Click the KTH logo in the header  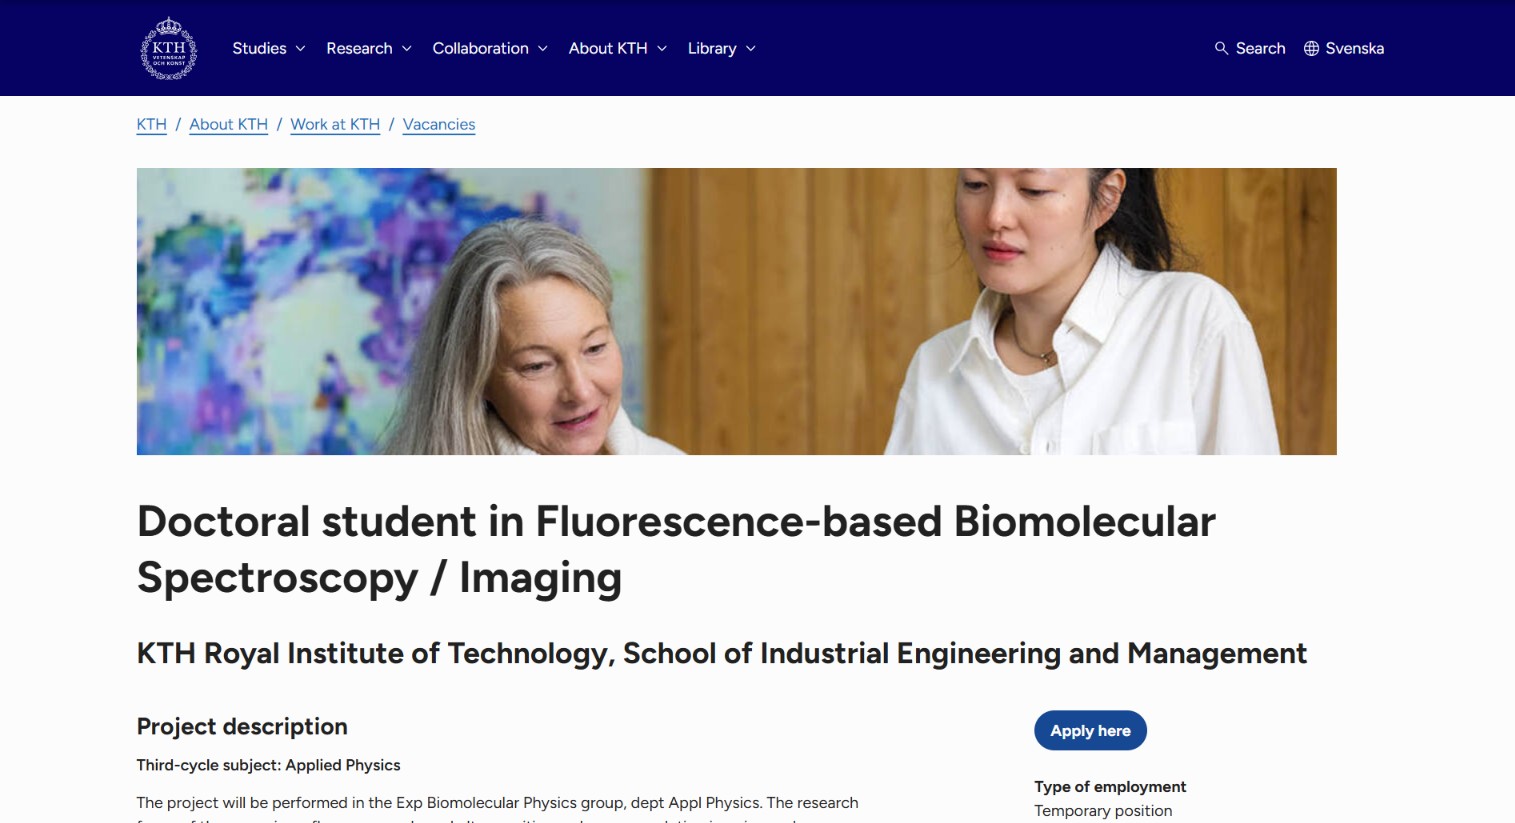168,48
